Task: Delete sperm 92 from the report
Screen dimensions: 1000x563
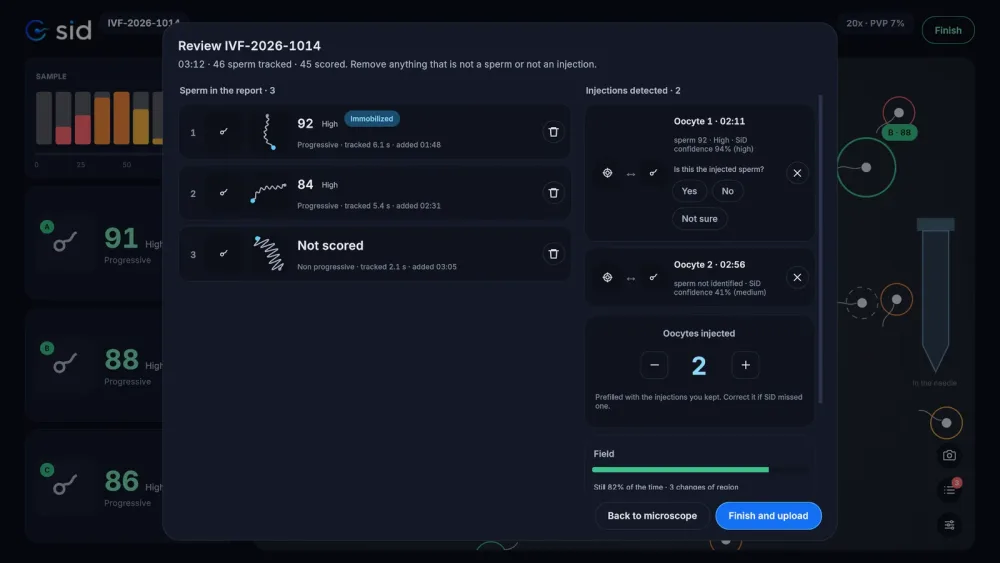Action: (x=553, y=132)
